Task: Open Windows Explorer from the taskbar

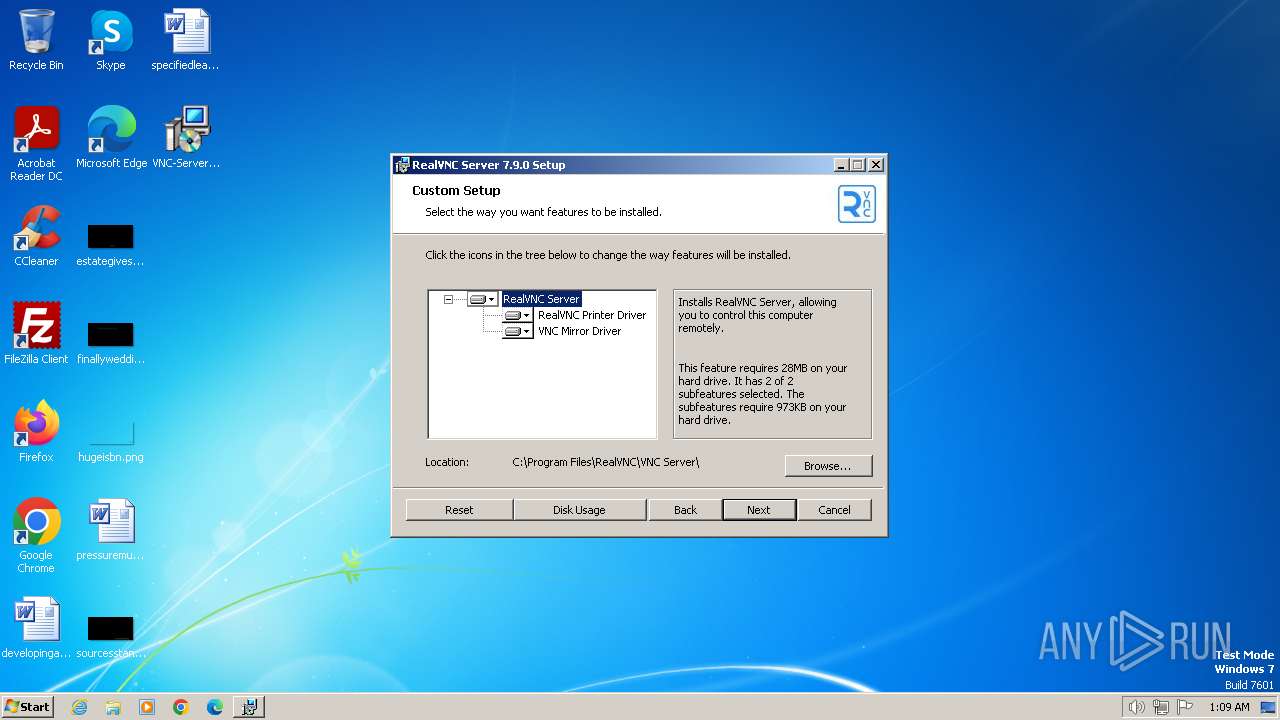Action: 113,707
